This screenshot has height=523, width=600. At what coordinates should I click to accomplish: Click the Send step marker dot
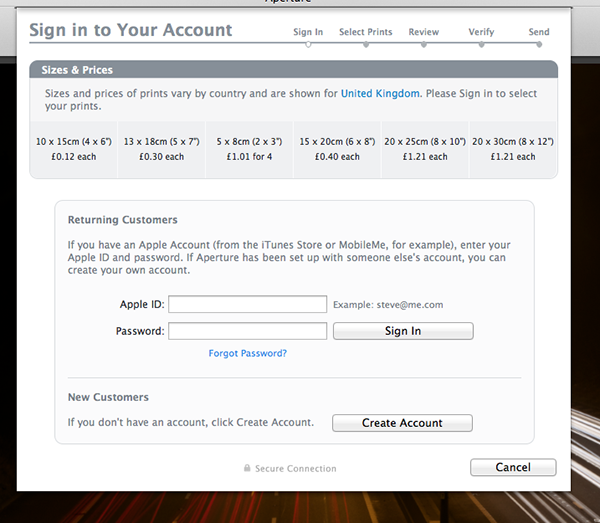pyautogui.click(x=539, y=44)
